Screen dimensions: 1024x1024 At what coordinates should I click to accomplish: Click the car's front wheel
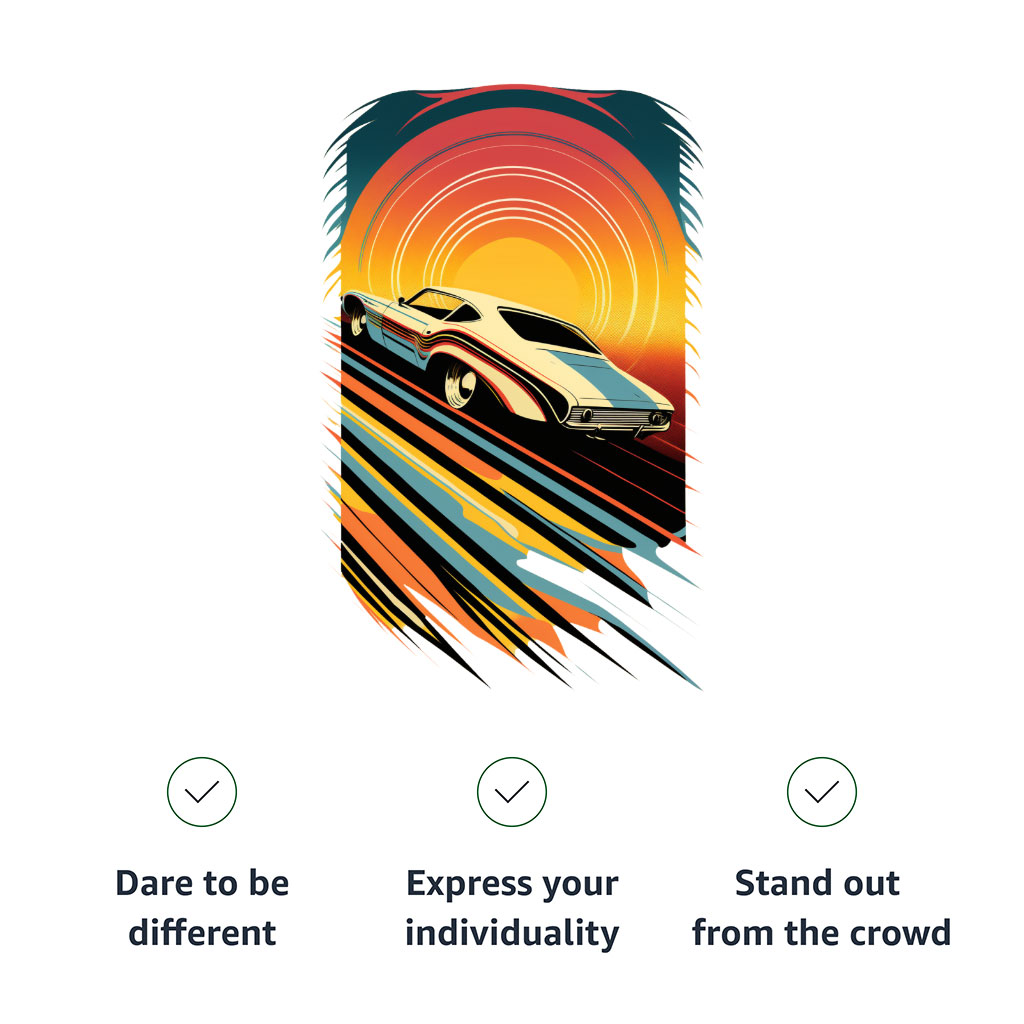click(462, 385)
